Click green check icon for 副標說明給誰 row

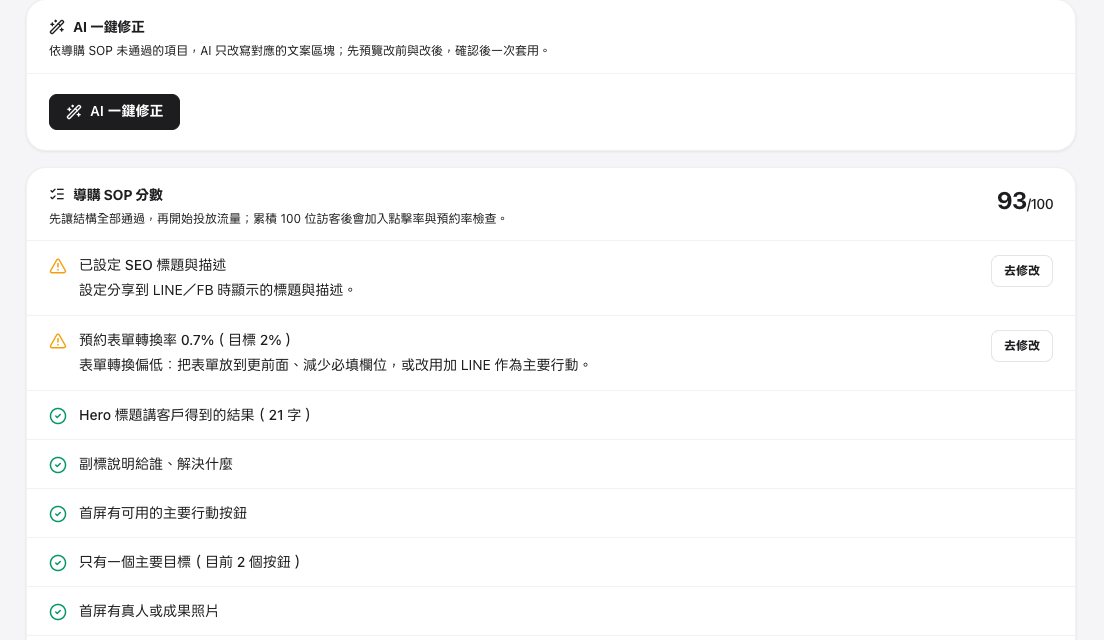click(58, 465)
